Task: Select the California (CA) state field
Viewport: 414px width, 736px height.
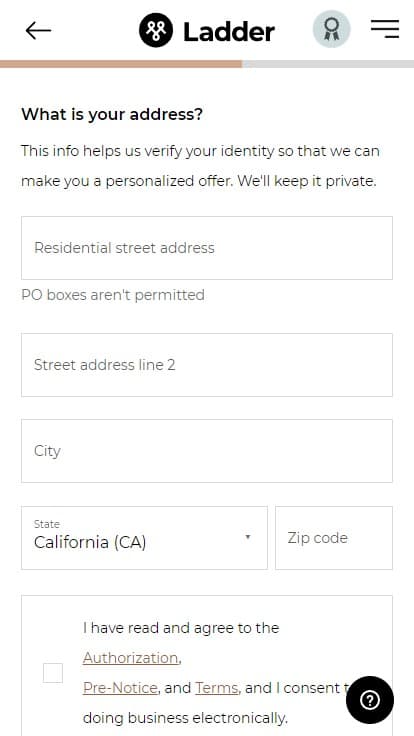Action: pyautogui.click(x=144, y=538)
